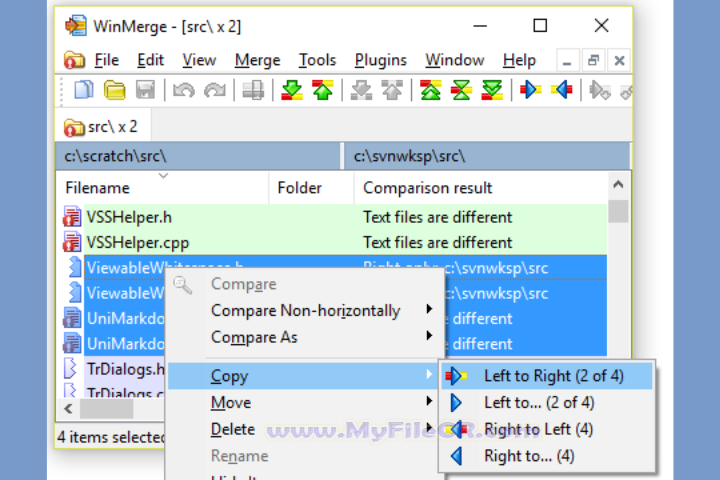Sort by the Folder column header
The width and height of the screenshot is (720, 480).
[311, 187]
